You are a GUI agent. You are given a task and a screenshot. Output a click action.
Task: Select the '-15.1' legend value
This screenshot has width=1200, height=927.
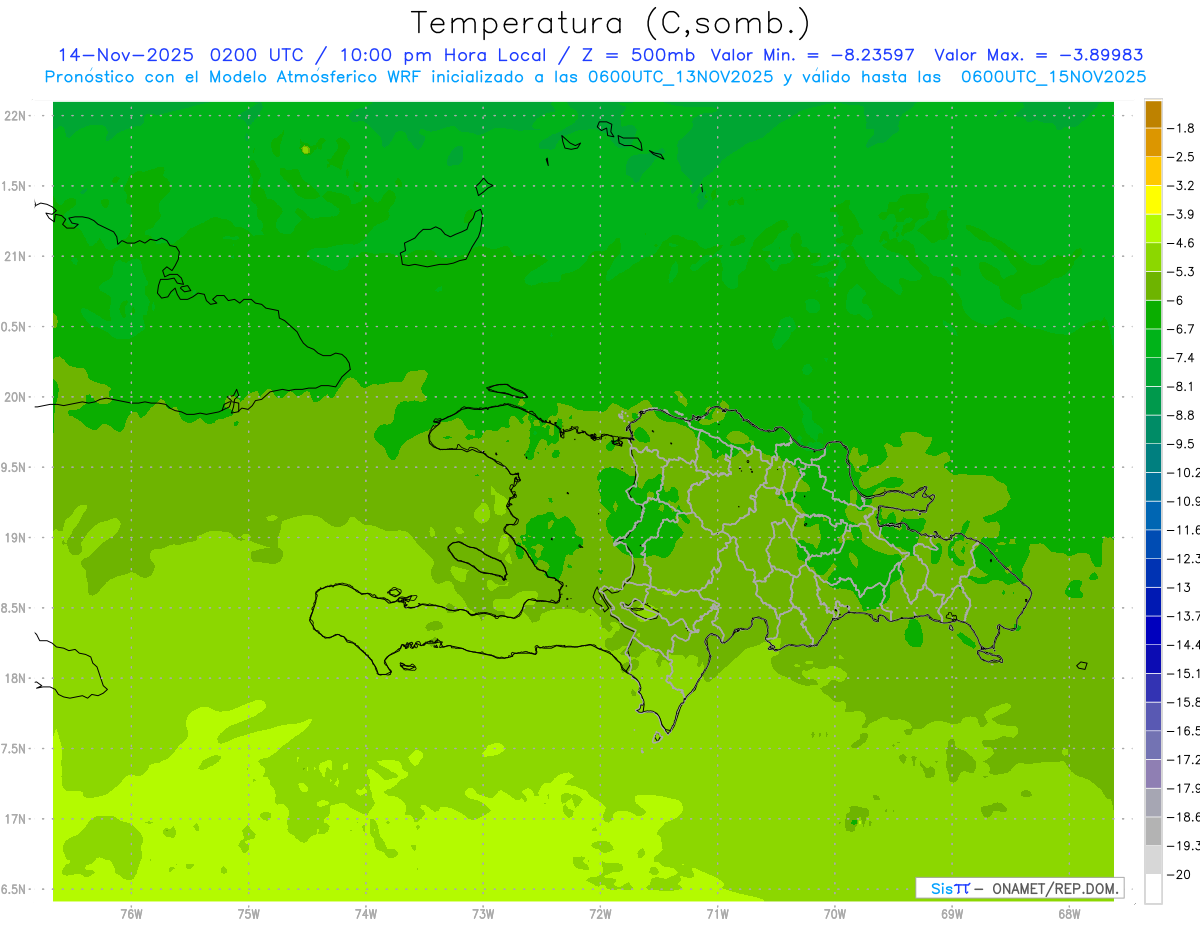point(1184,673)
